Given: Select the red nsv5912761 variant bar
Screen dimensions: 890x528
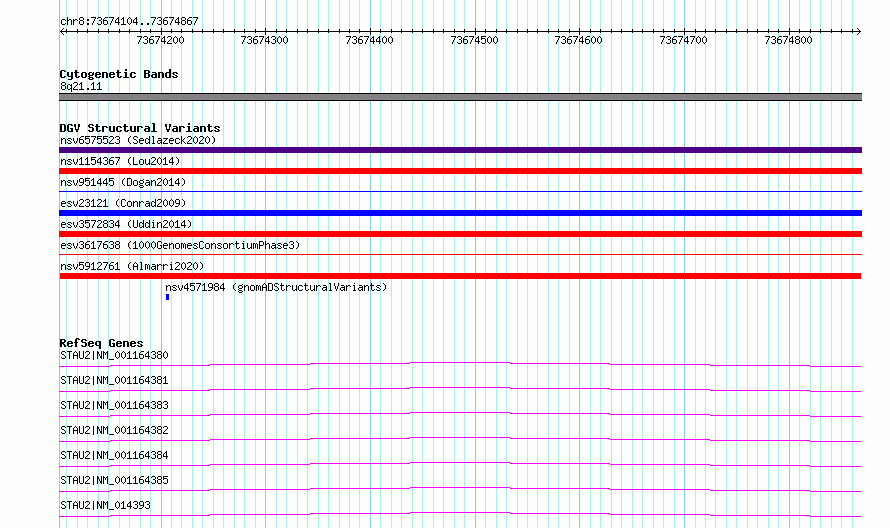Looking at the screenshot, I should point(460,276).
